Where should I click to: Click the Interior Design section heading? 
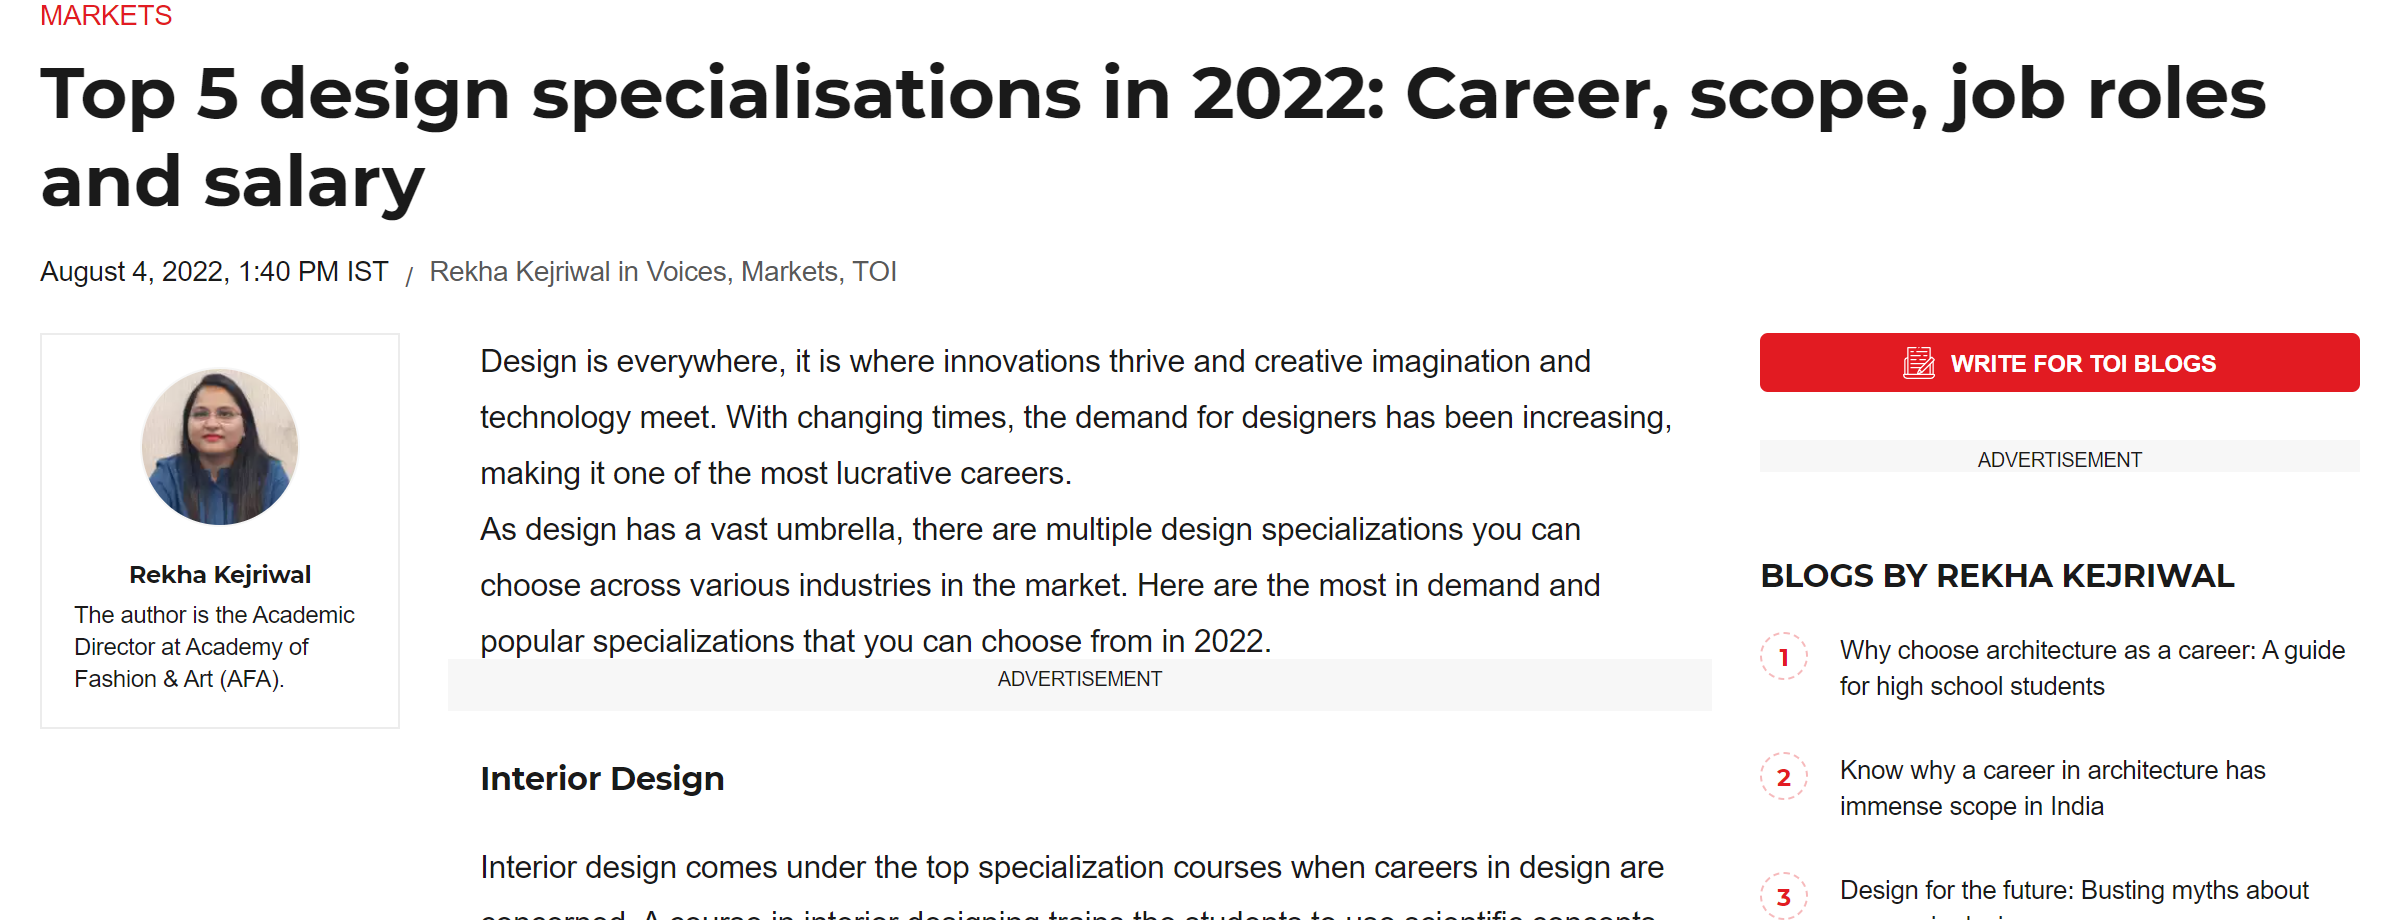click(x=602, y=778)
